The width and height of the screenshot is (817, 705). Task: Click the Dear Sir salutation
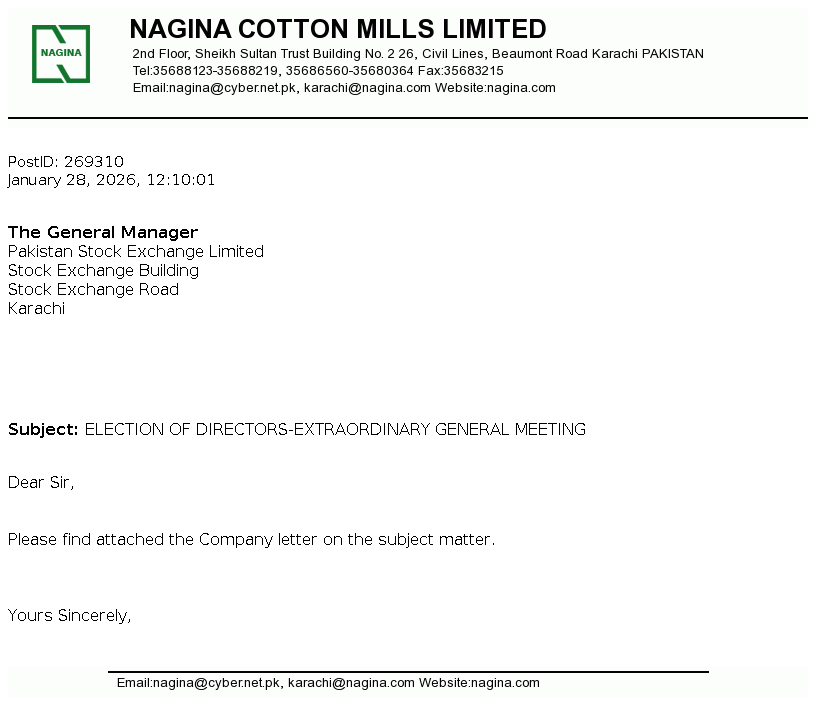click(x=41, y=483)
